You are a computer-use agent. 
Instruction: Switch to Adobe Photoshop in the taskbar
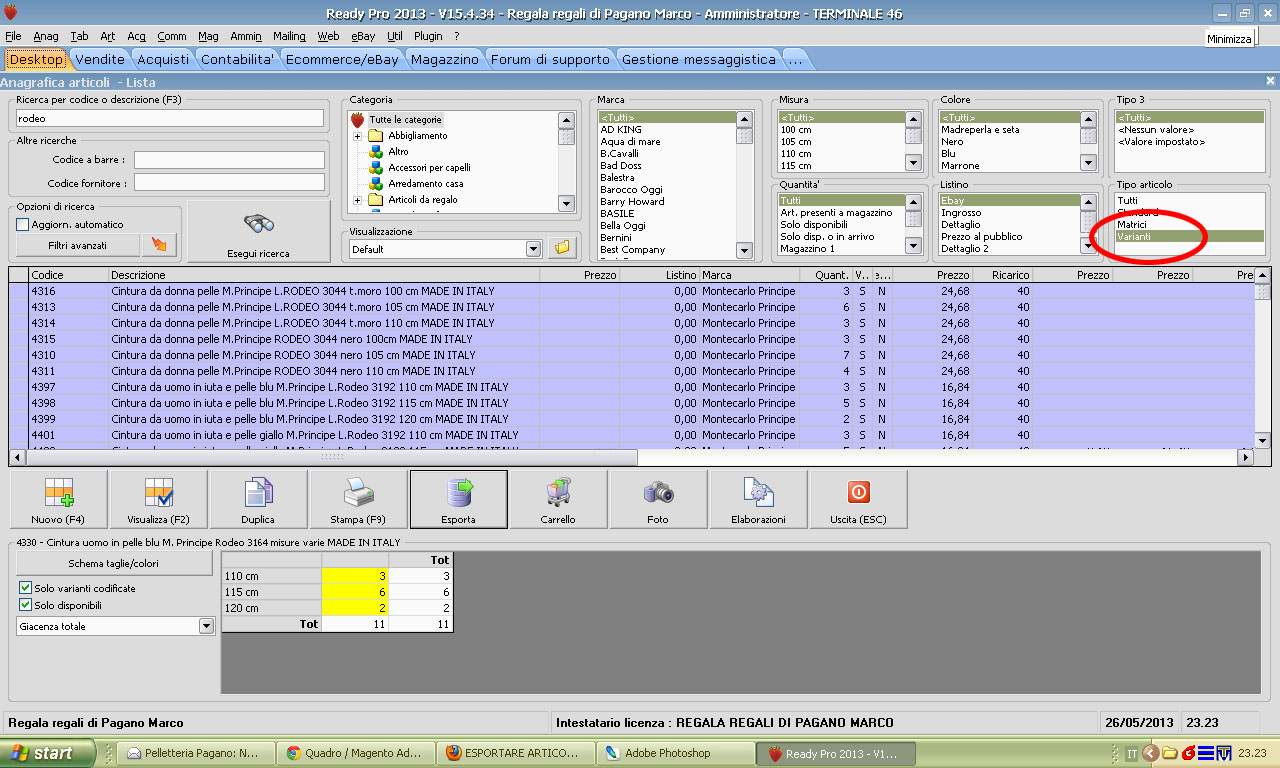pos(675,753)
